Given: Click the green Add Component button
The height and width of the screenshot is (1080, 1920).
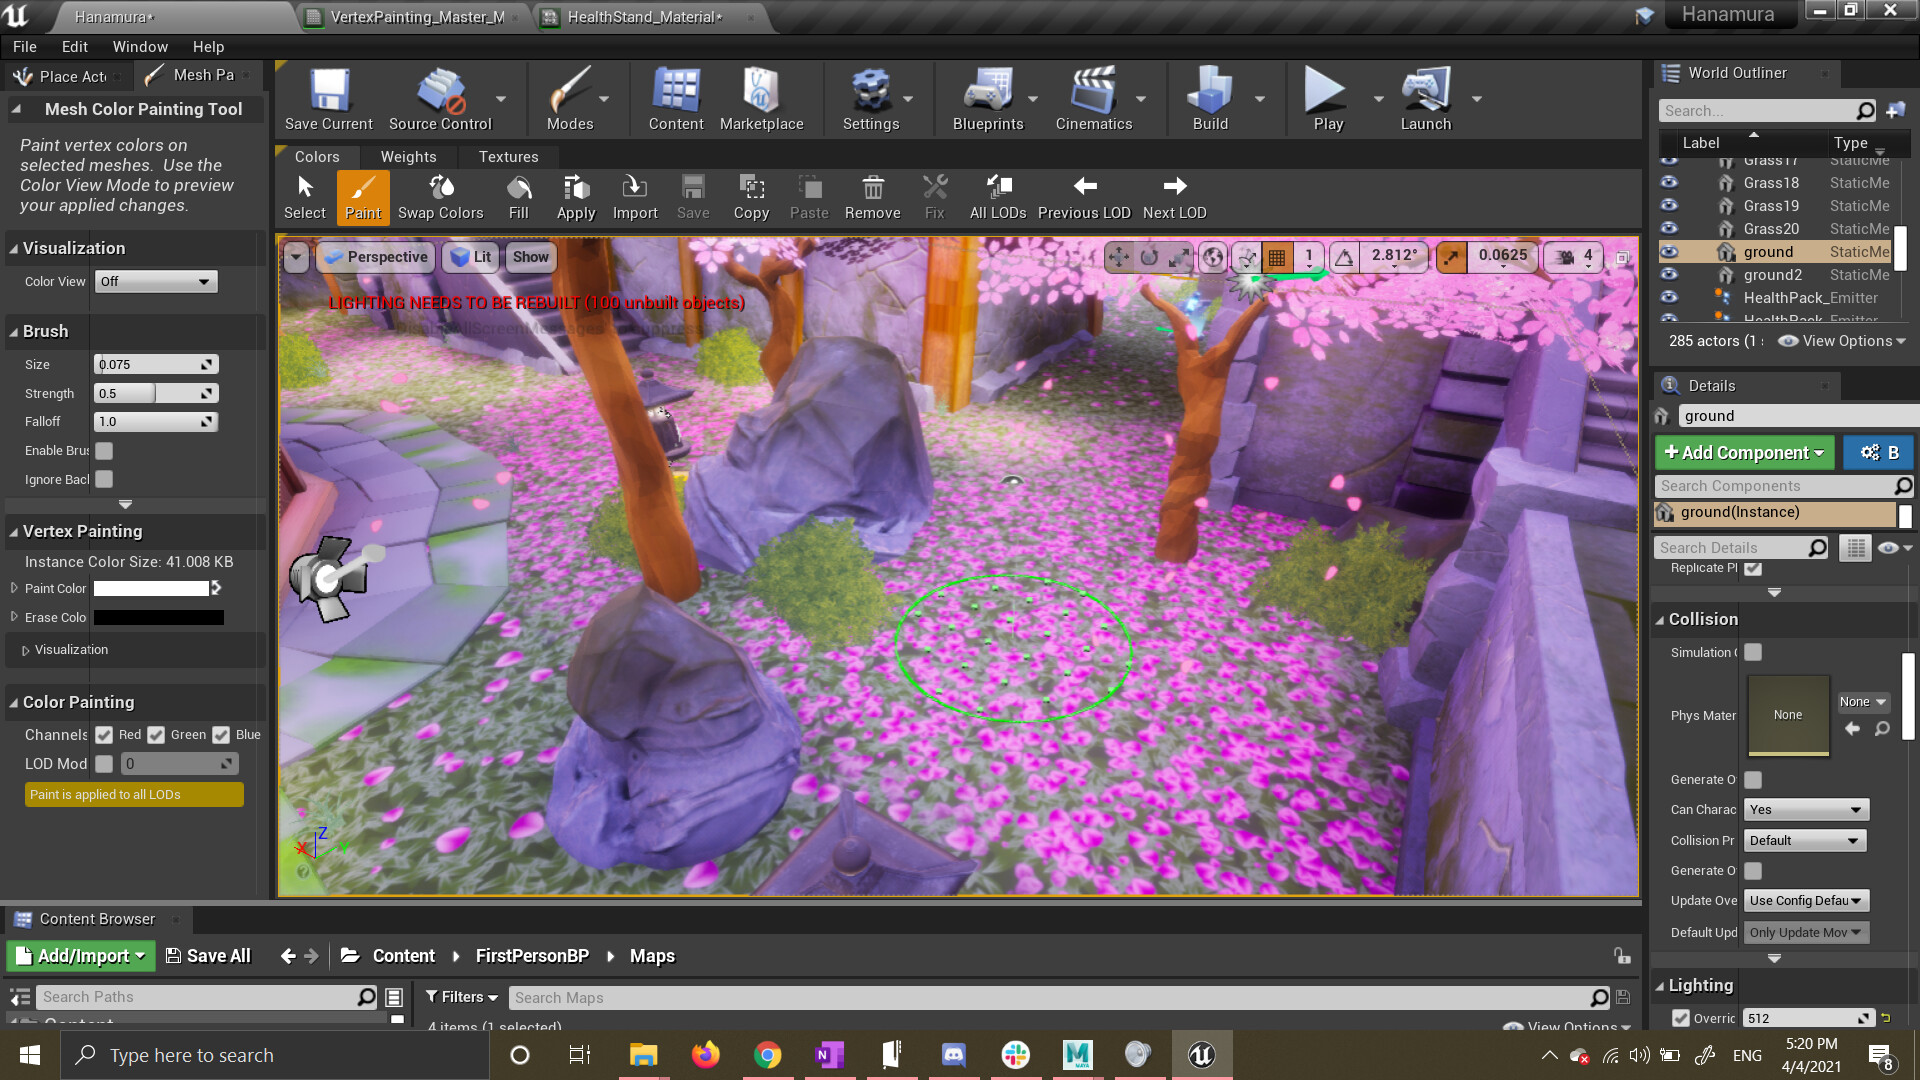Looking at the screenshot, I should point(1744,452).
